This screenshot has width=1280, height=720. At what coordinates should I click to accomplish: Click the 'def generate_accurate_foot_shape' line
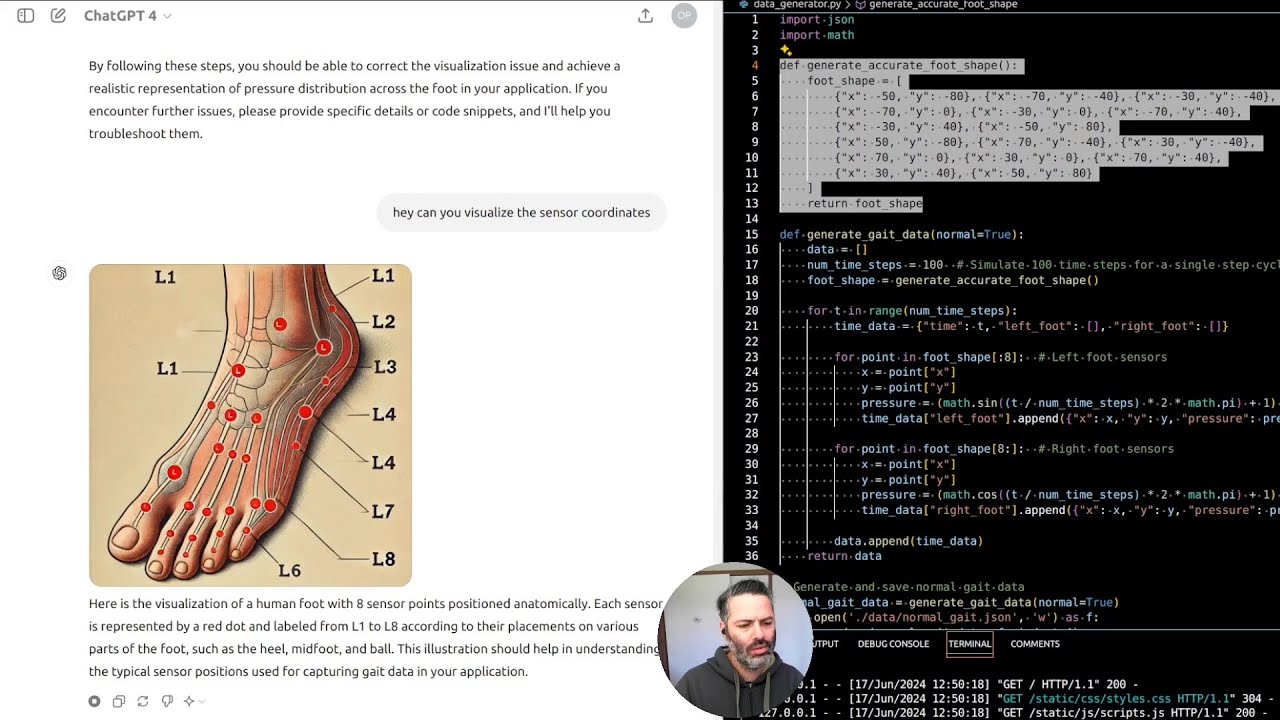[x=898, y=65]
